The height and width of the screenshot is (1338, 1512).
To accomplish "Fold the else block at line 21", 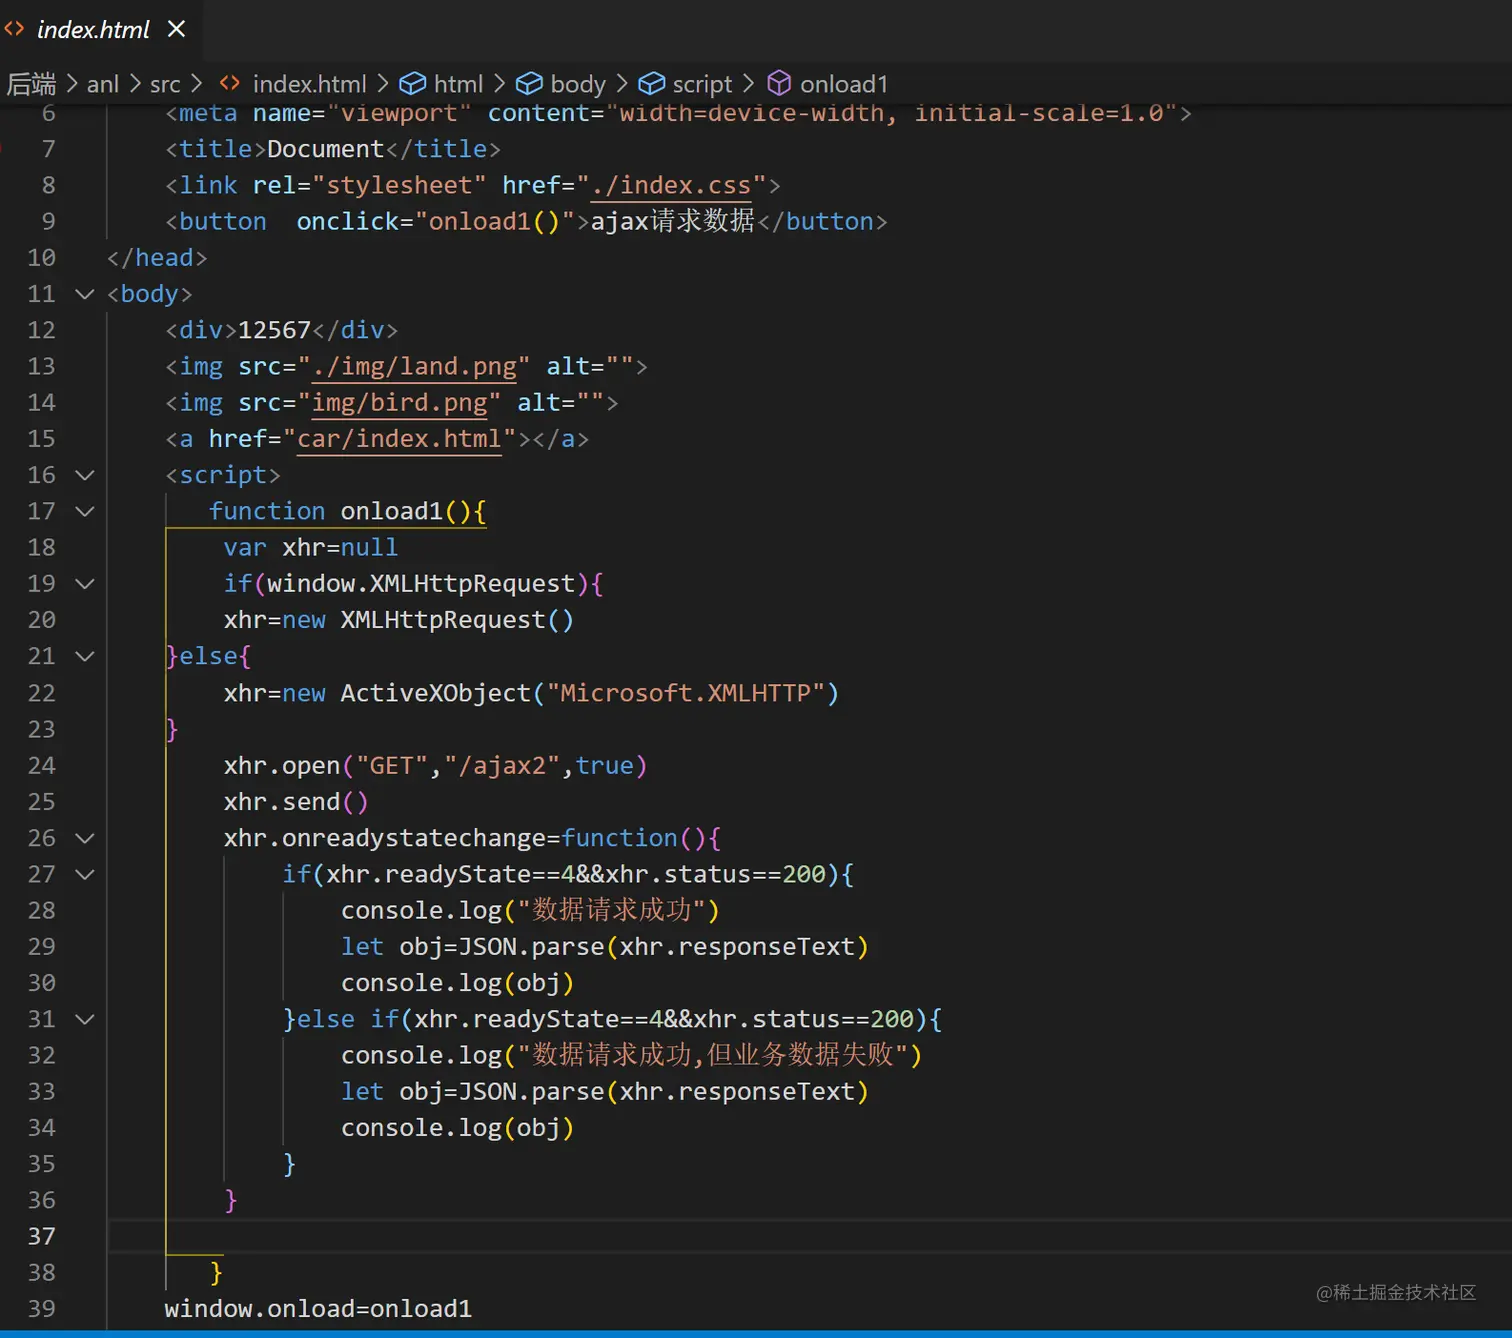I will [85, 656].
